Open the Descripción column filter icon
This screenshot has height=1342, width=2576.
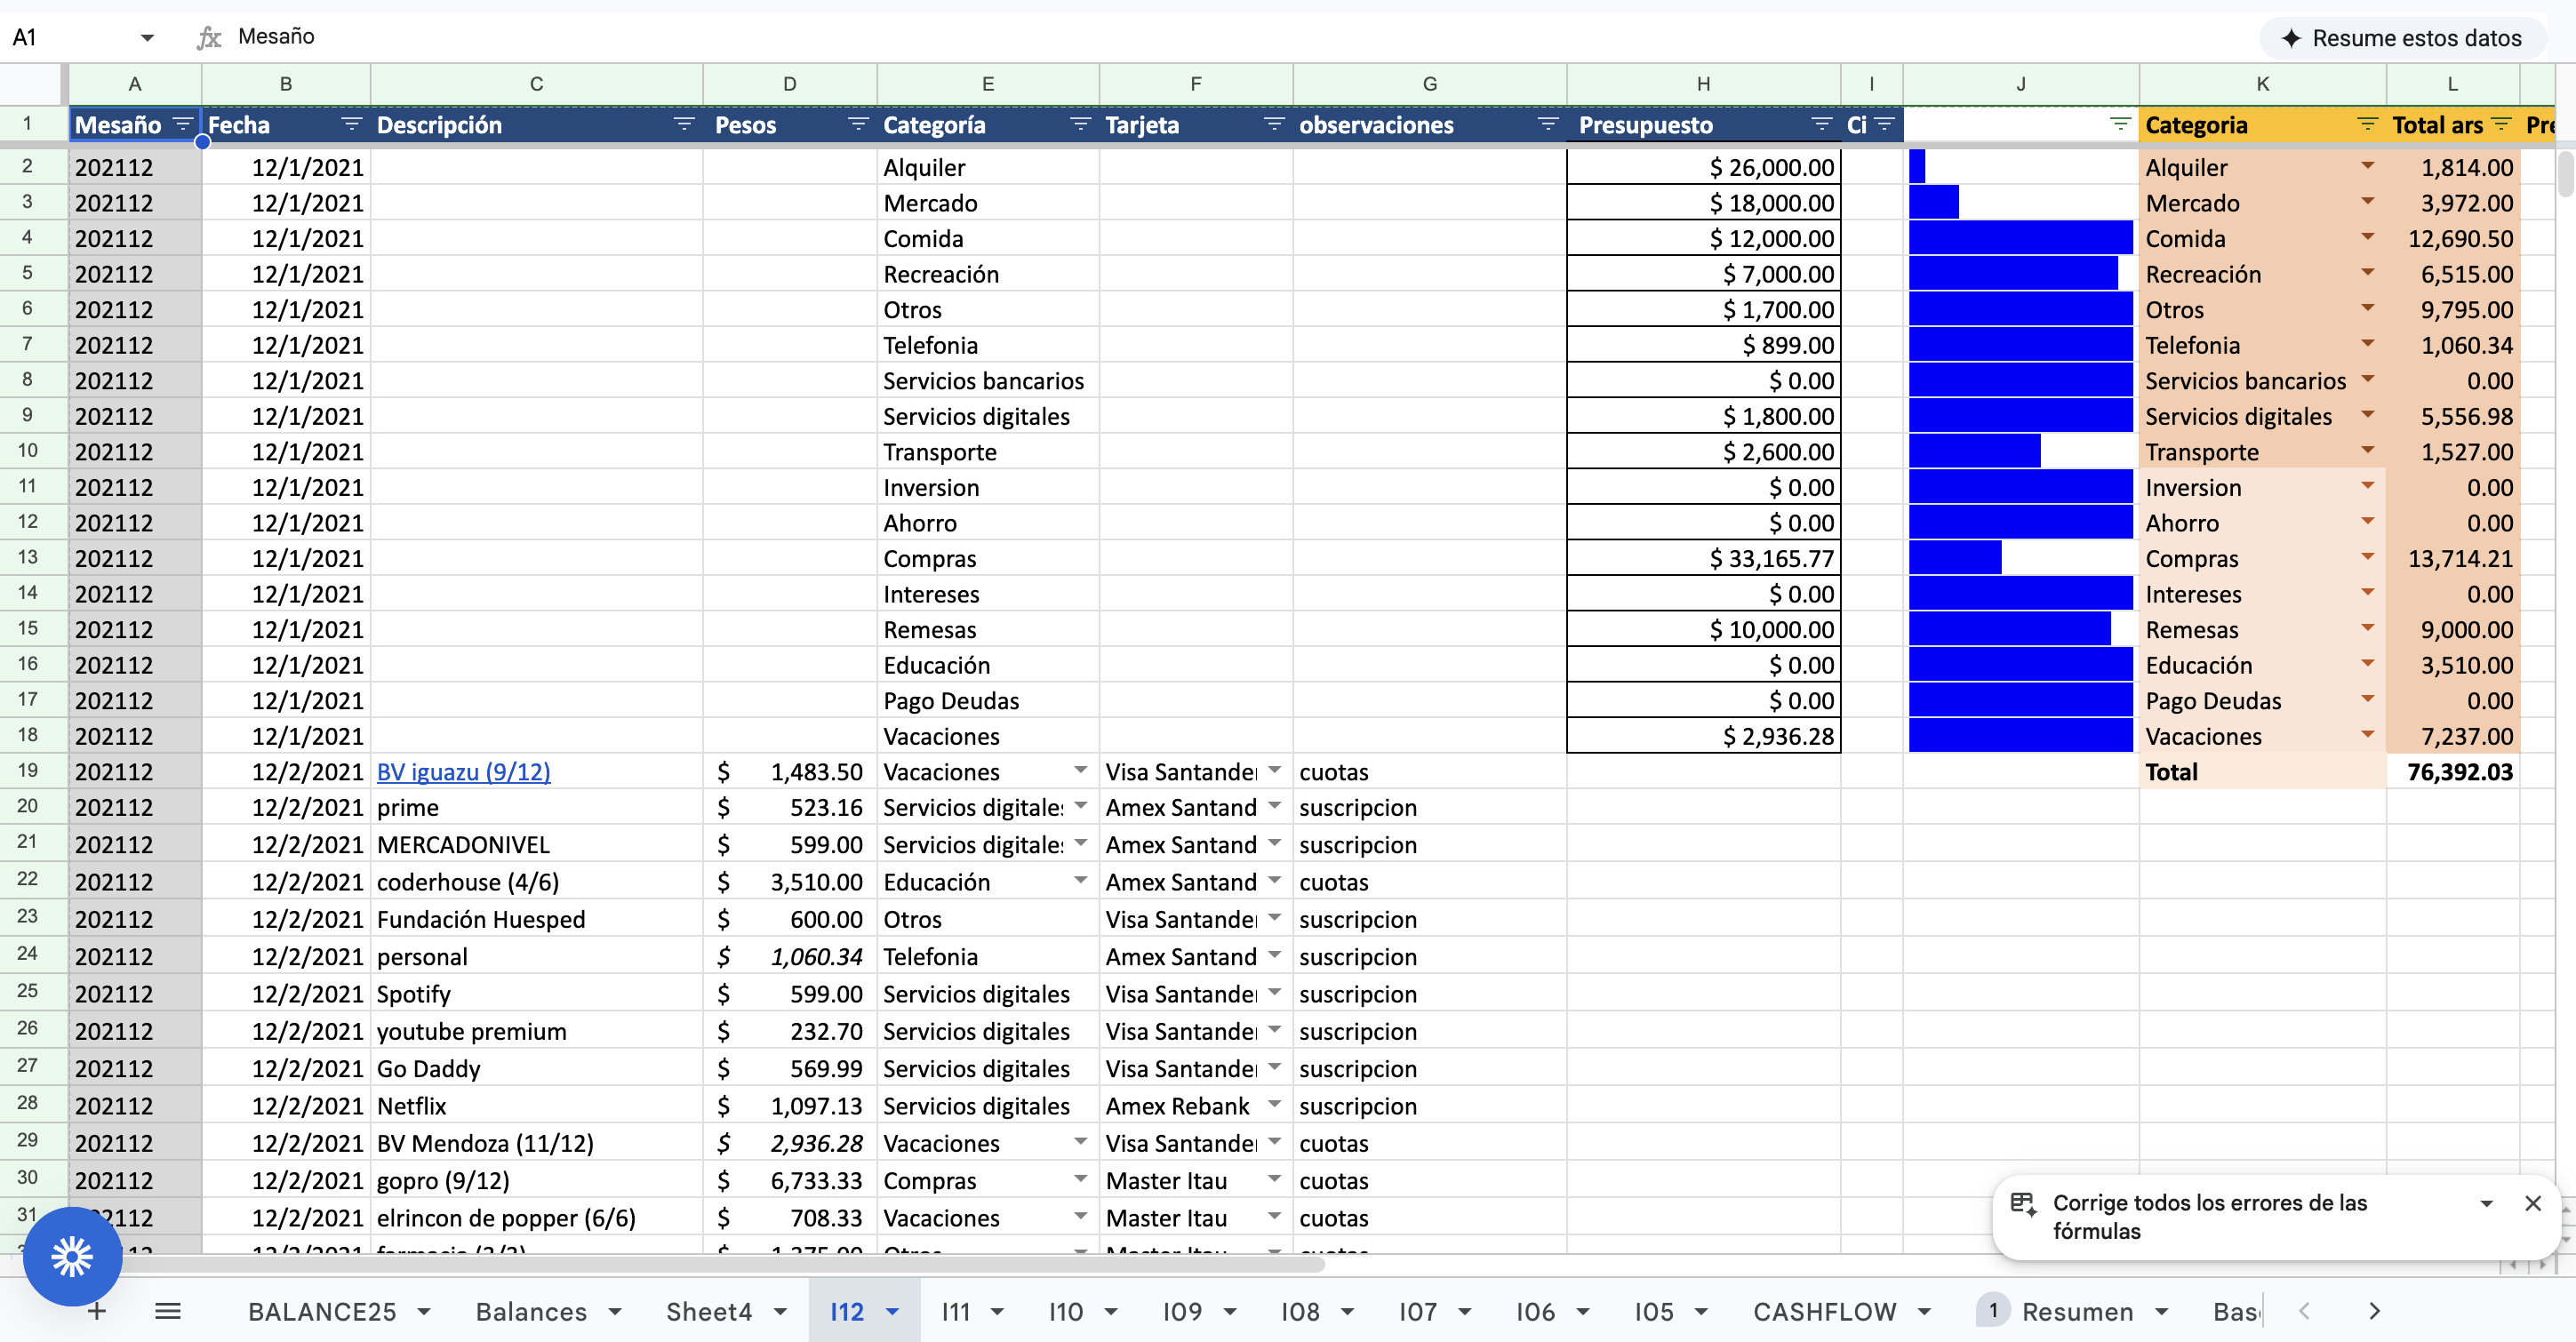point(684,124)
